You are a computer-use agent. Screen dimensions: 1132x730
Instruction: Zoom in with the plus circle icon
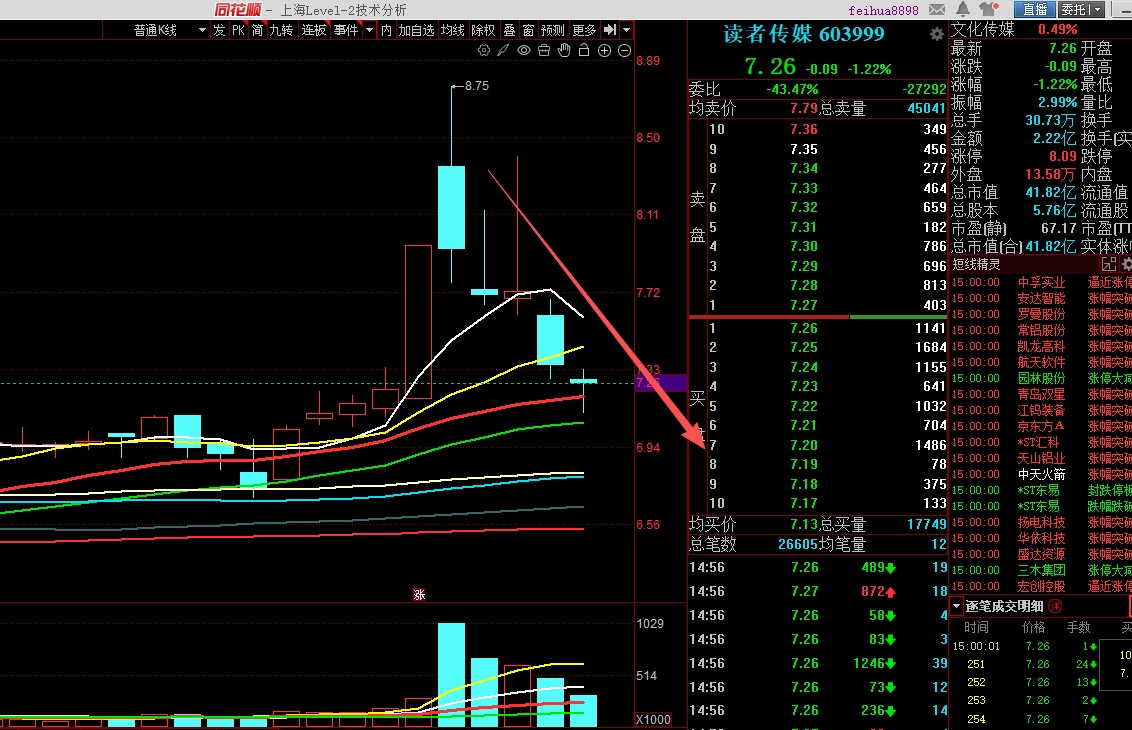click(x=604, y=51)
